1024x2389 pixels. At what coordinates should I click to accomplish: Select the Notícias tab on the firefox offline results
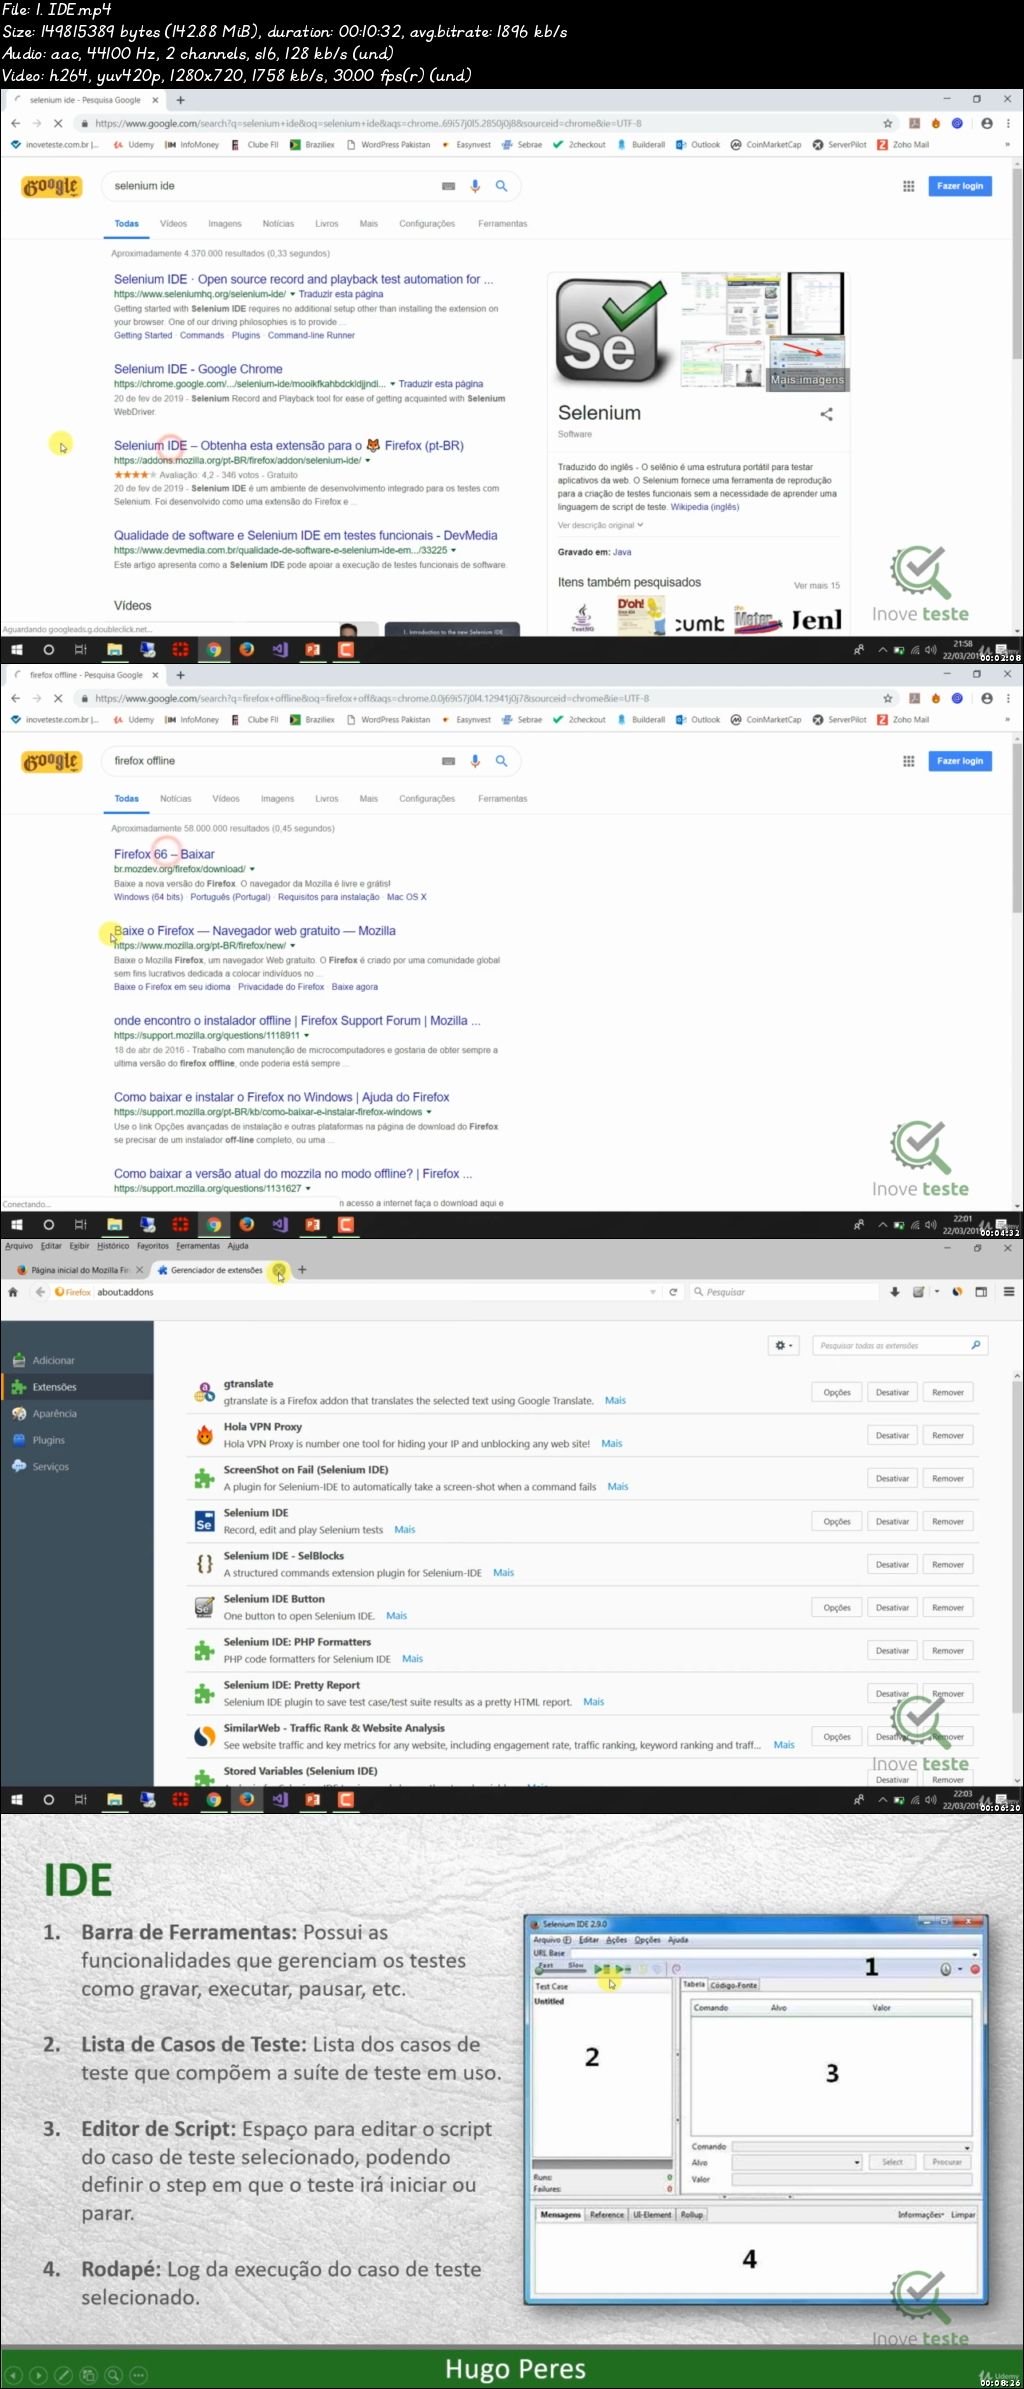click(x=175, y=799)
